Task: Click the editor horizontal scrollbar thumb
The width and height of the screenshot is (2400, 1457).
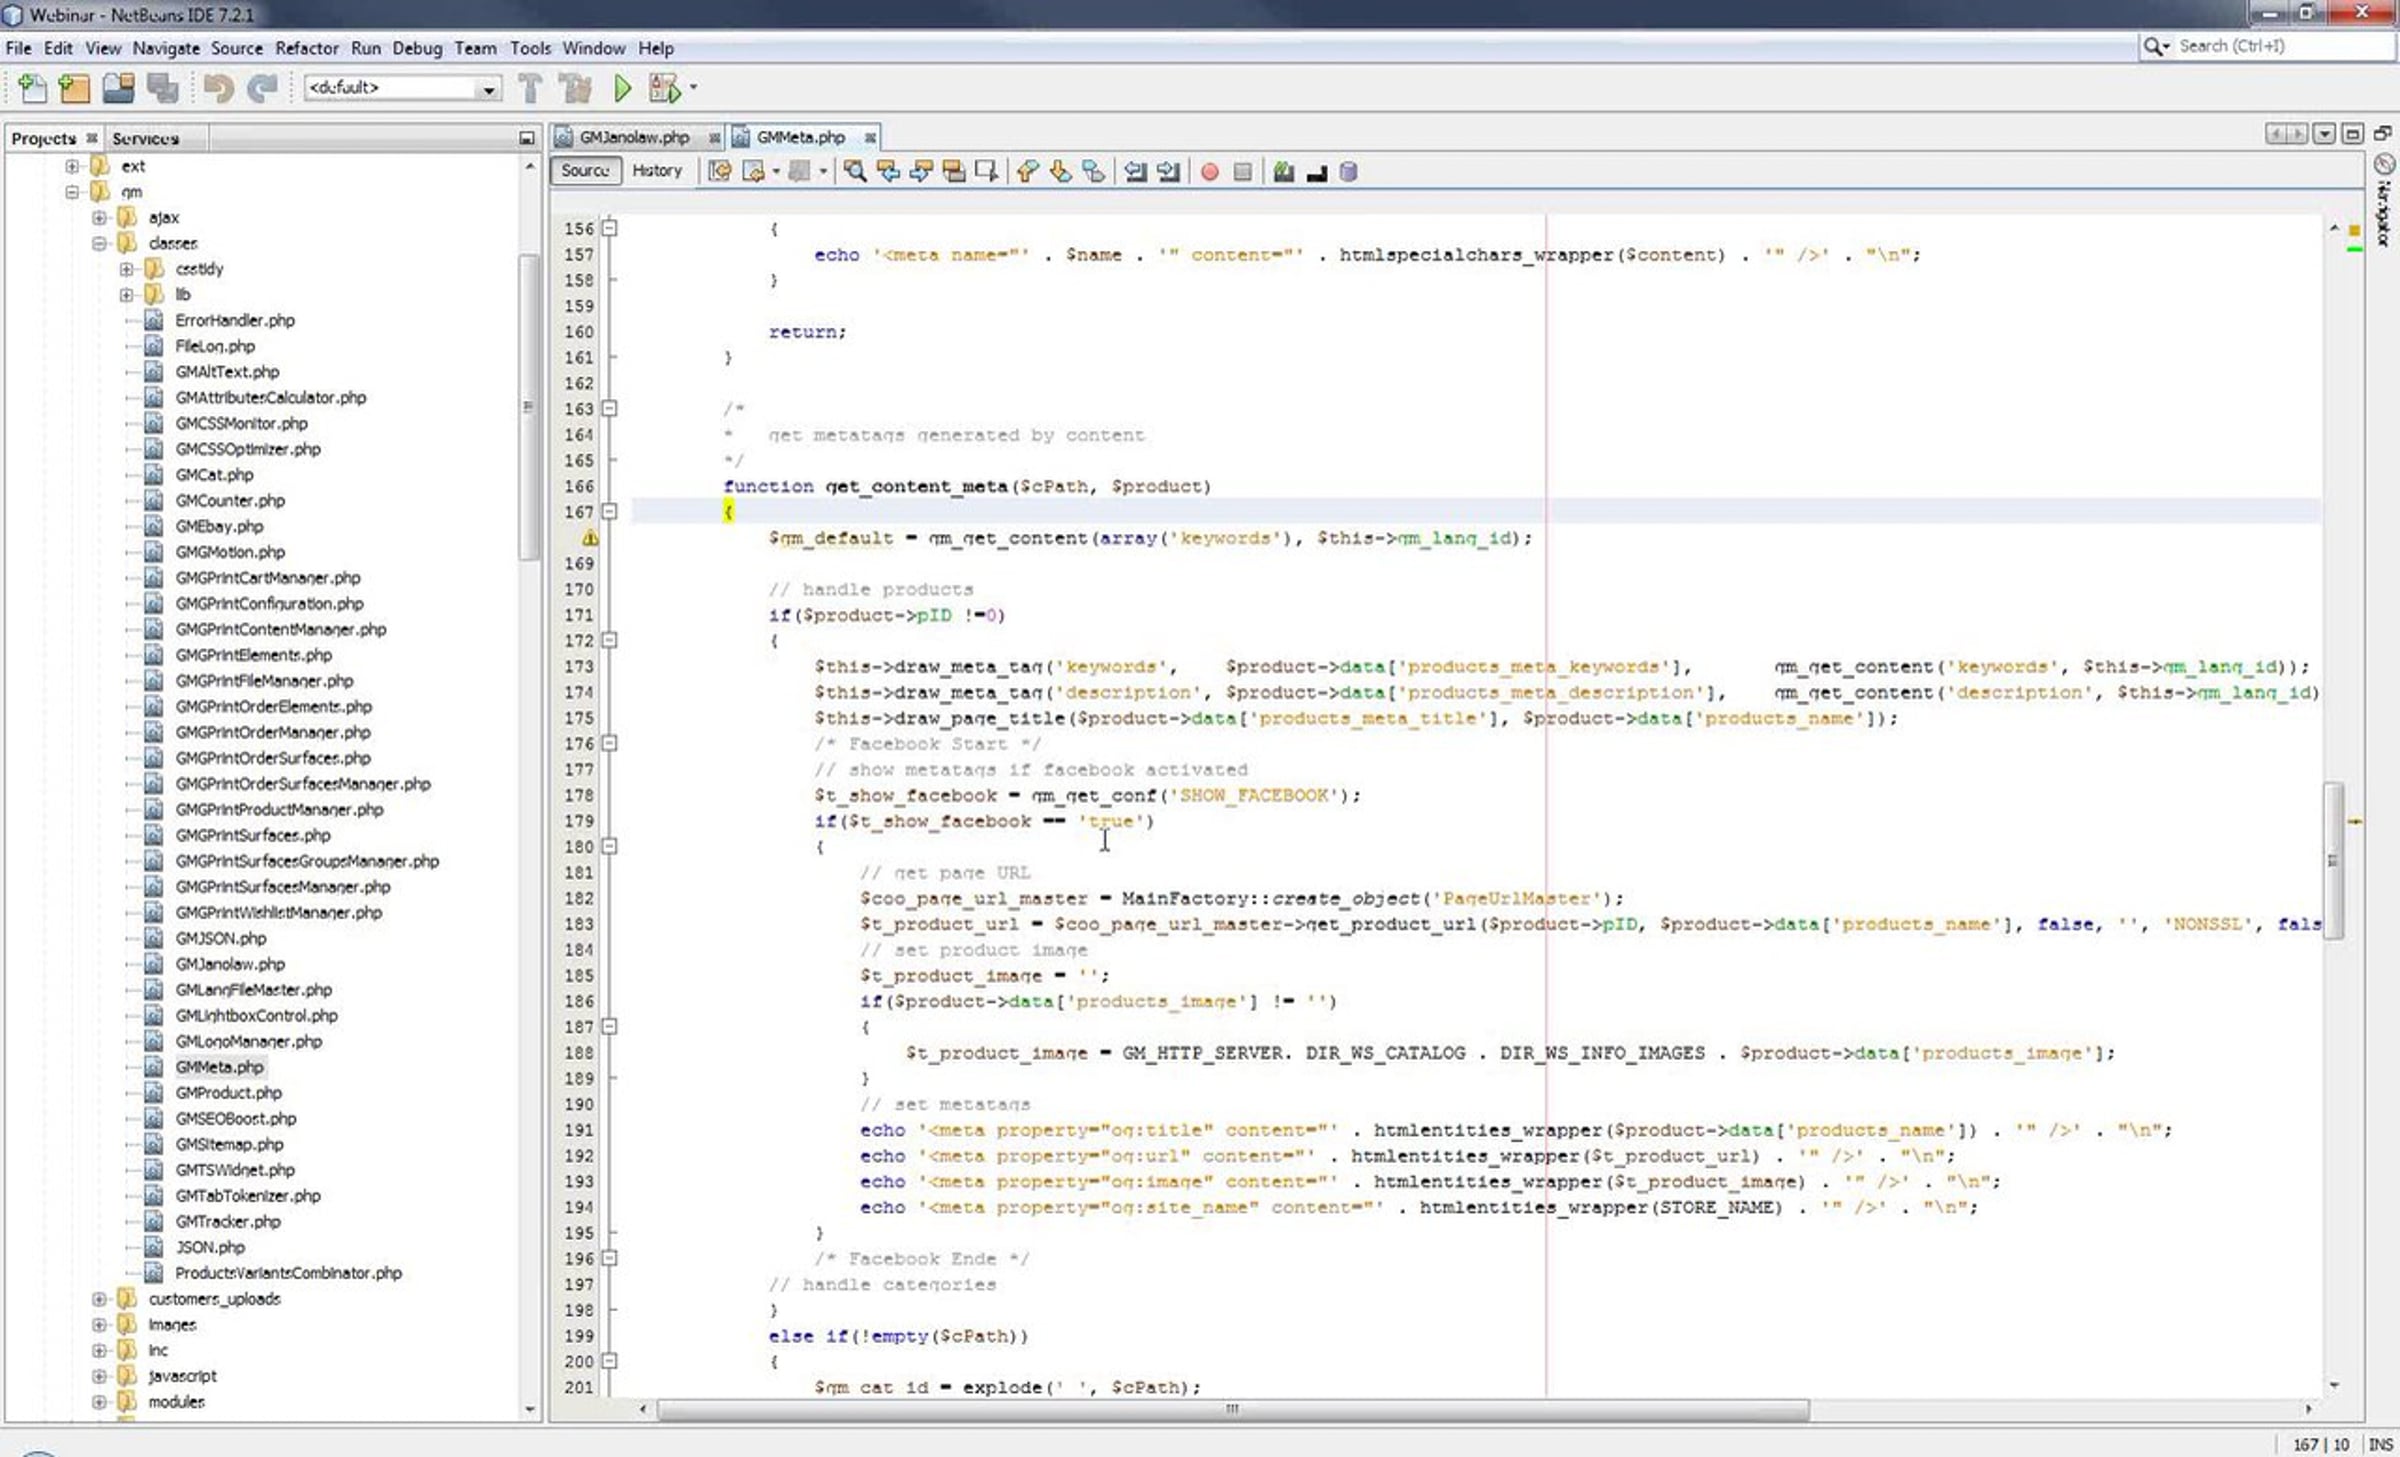Action: (x=1232, y=1409)
